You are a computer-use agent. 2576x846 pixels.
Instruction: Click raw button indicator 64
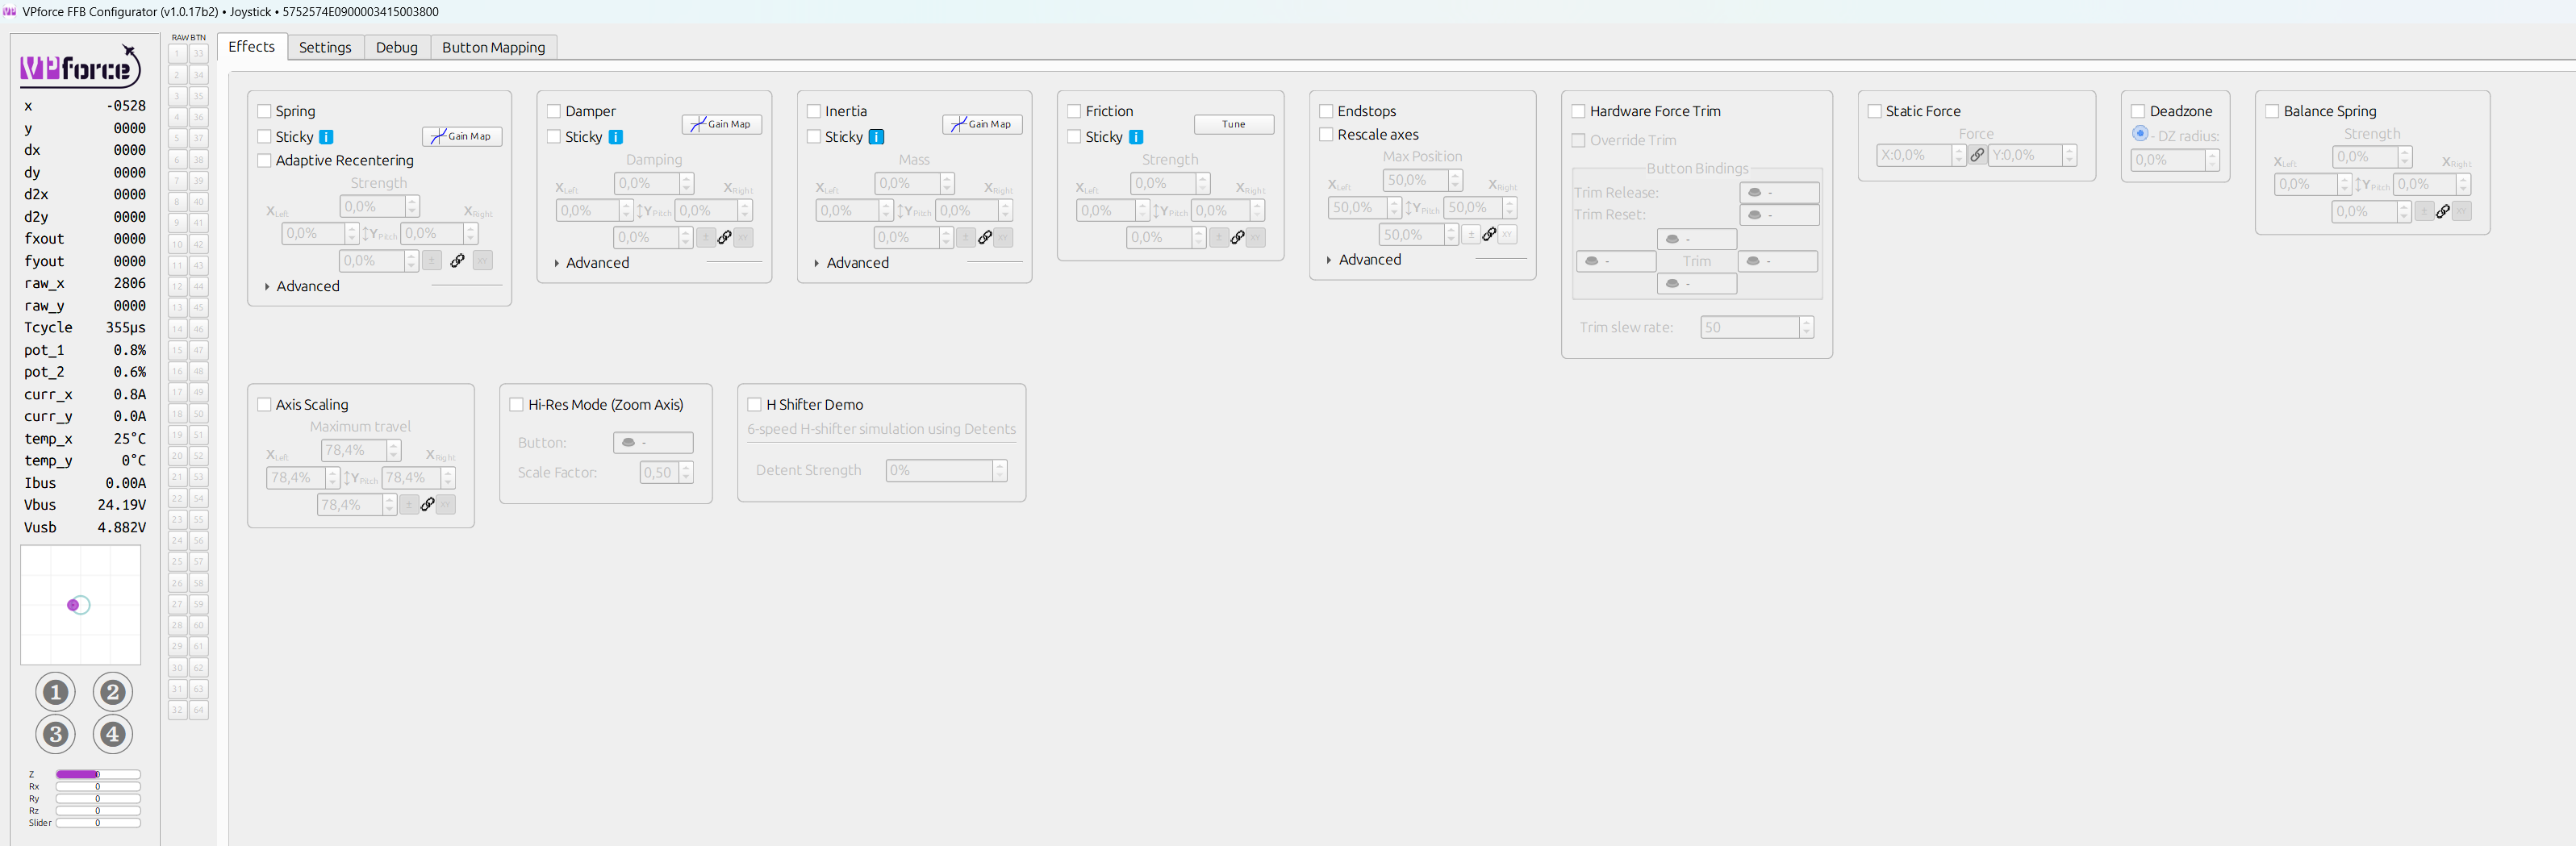199,711
